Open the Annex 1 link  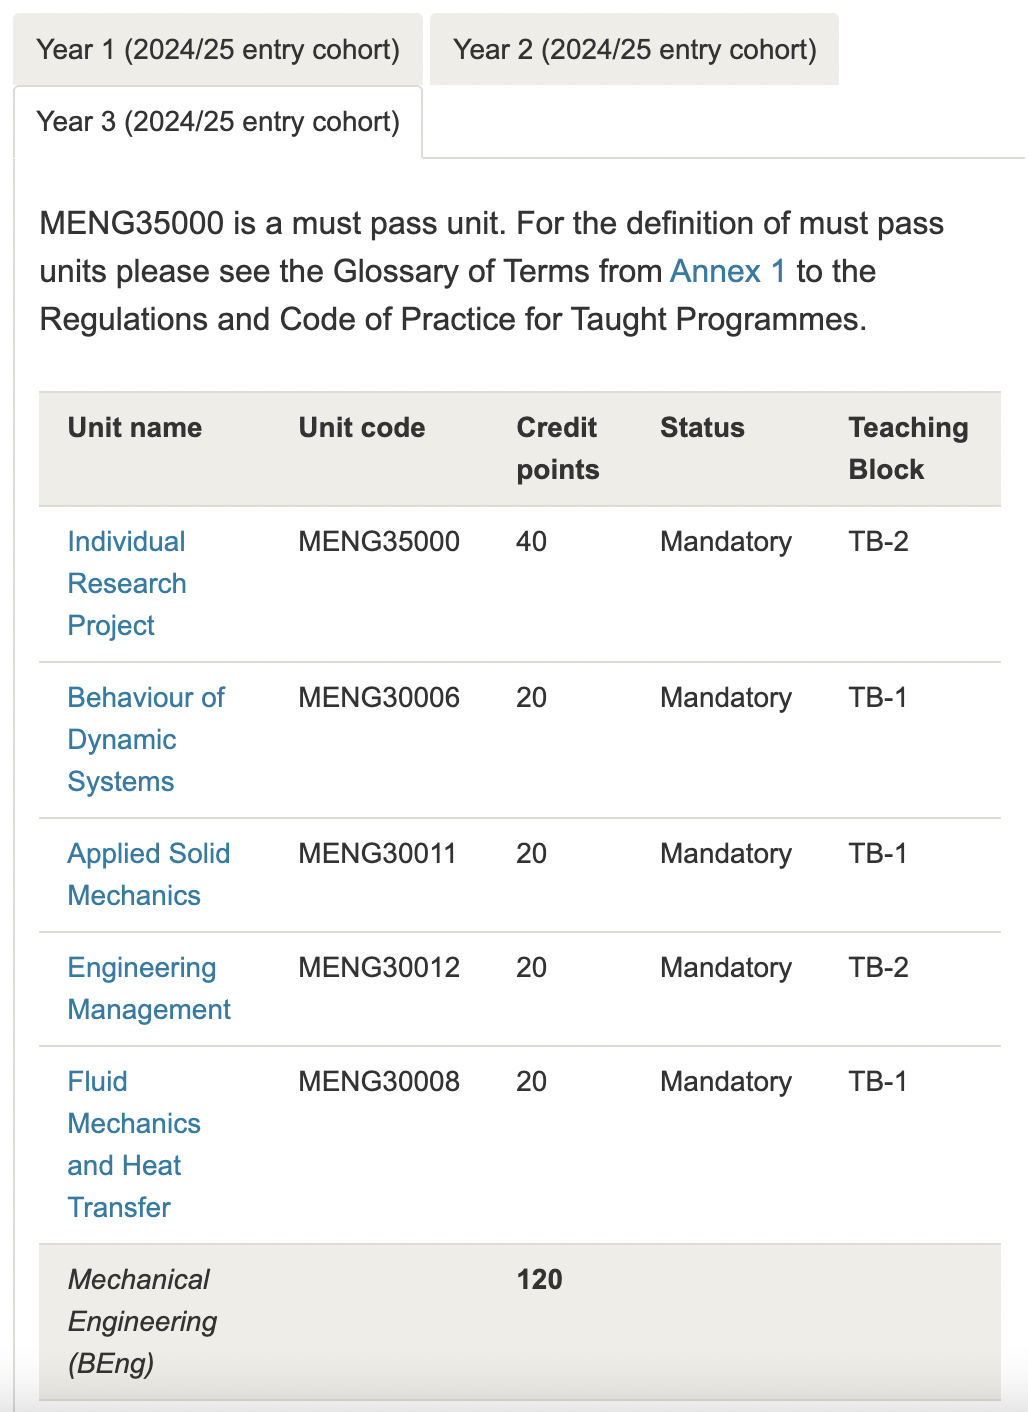click(728, 271)
